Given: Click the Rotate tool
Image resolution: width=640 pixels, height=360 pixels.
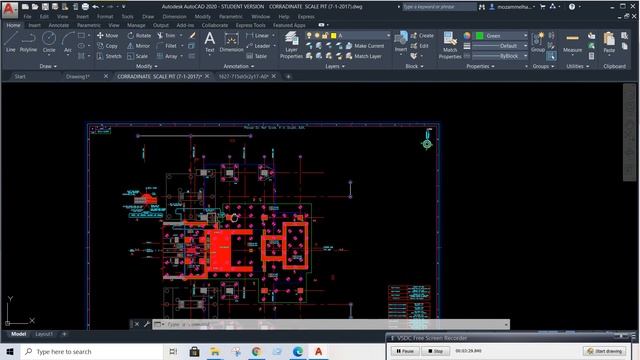Looking at the screenshot, I should 139,36.
